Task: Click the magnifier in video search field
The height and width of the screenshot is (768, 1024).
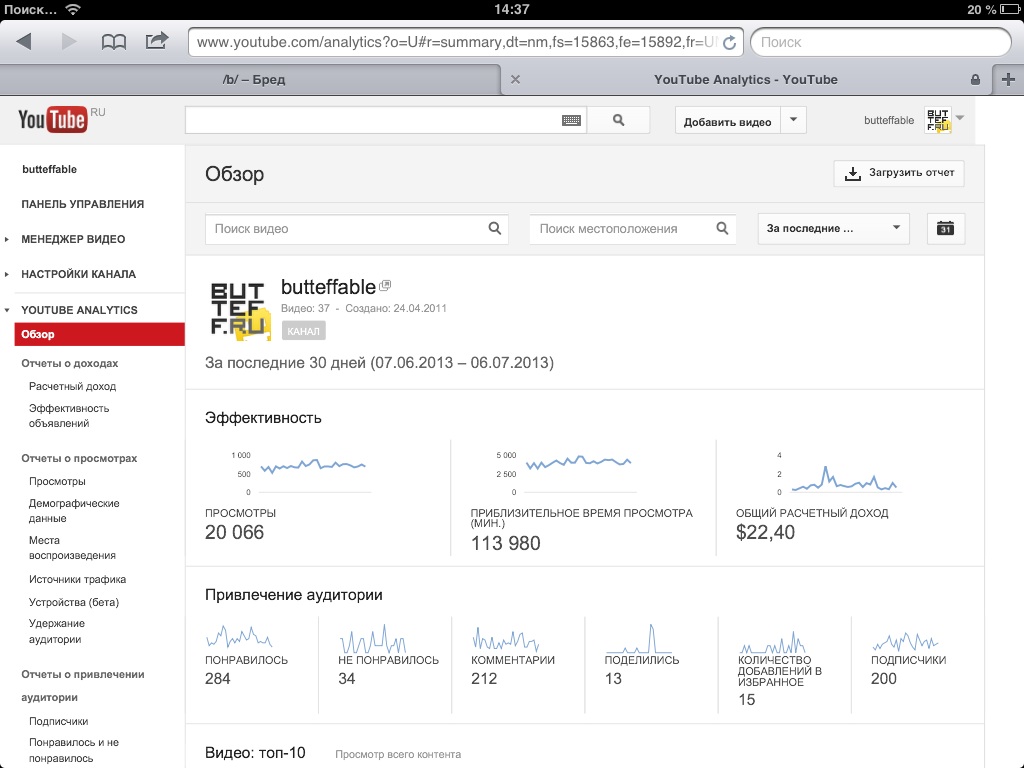Action: pos(495,229)
